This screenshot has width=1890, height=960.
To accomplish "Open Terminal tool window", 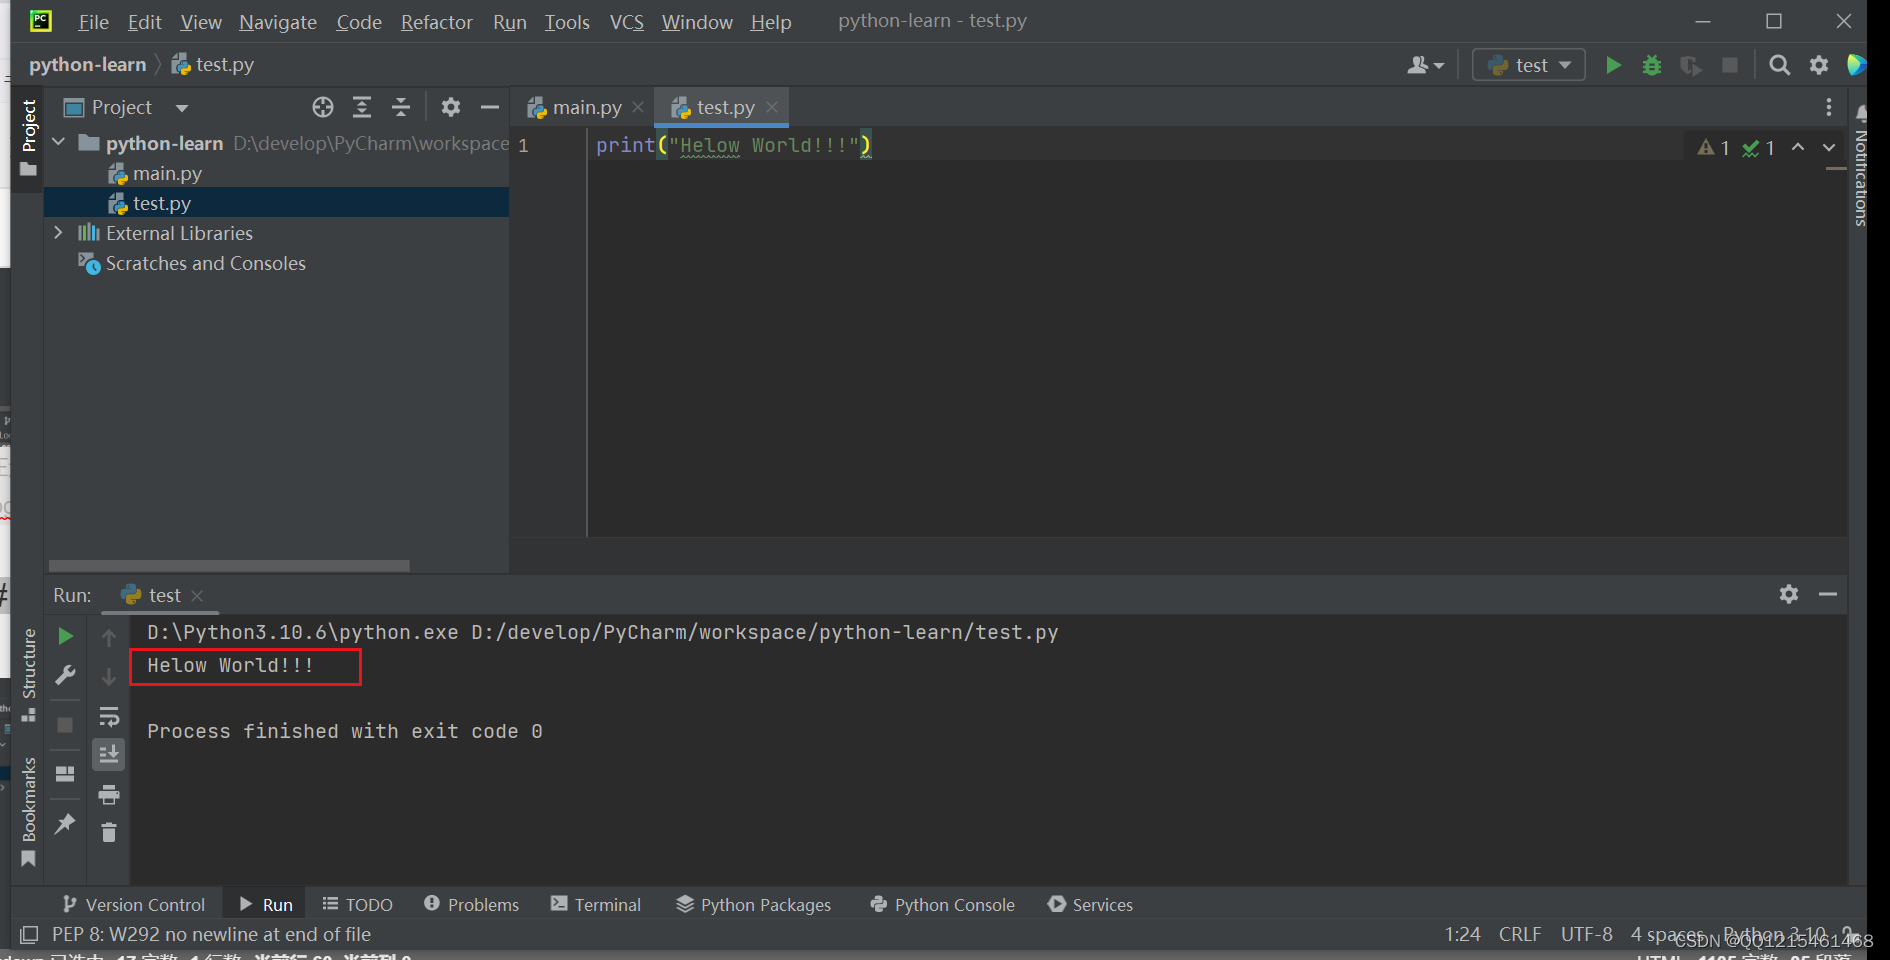I will 596,904.
